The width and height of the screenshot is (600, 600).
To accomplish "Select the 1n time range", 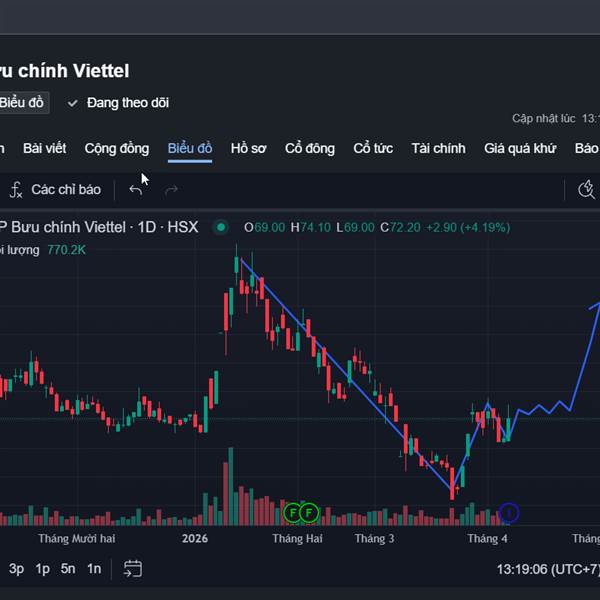I will click(94, 569).
